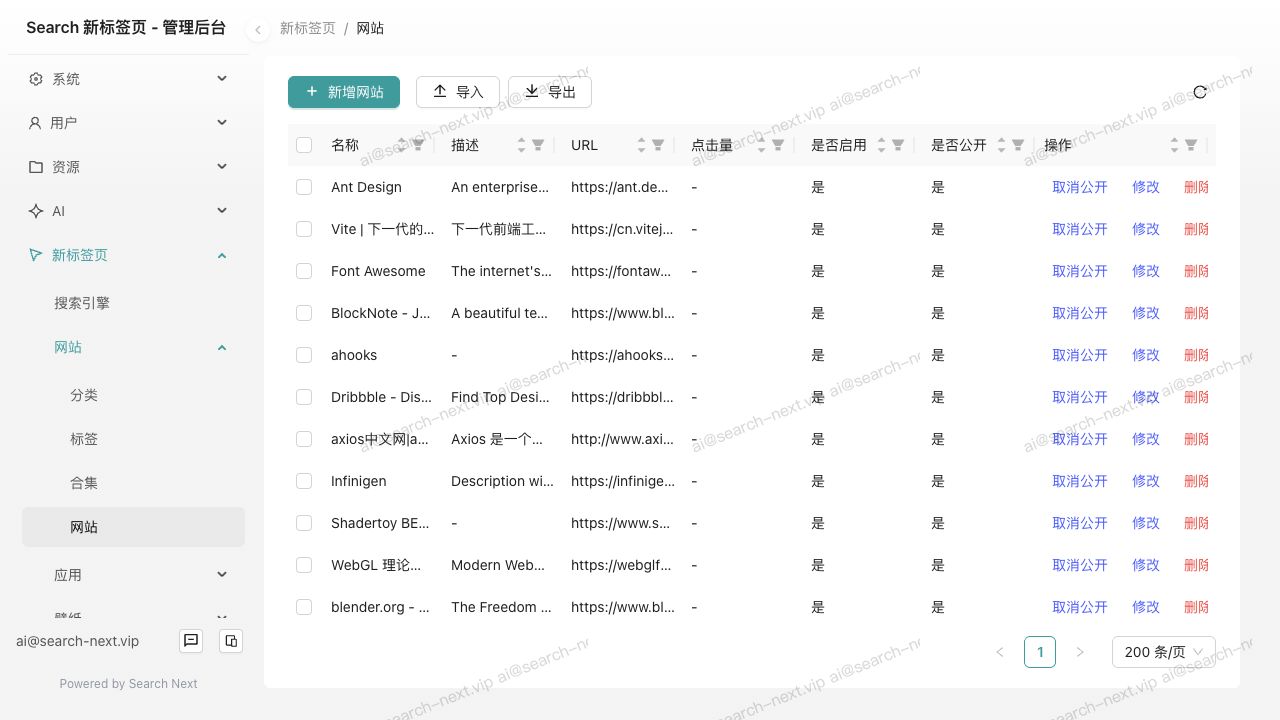Click the Powered by Search Next text
The image size is (1280, 720).
[128, 684]
